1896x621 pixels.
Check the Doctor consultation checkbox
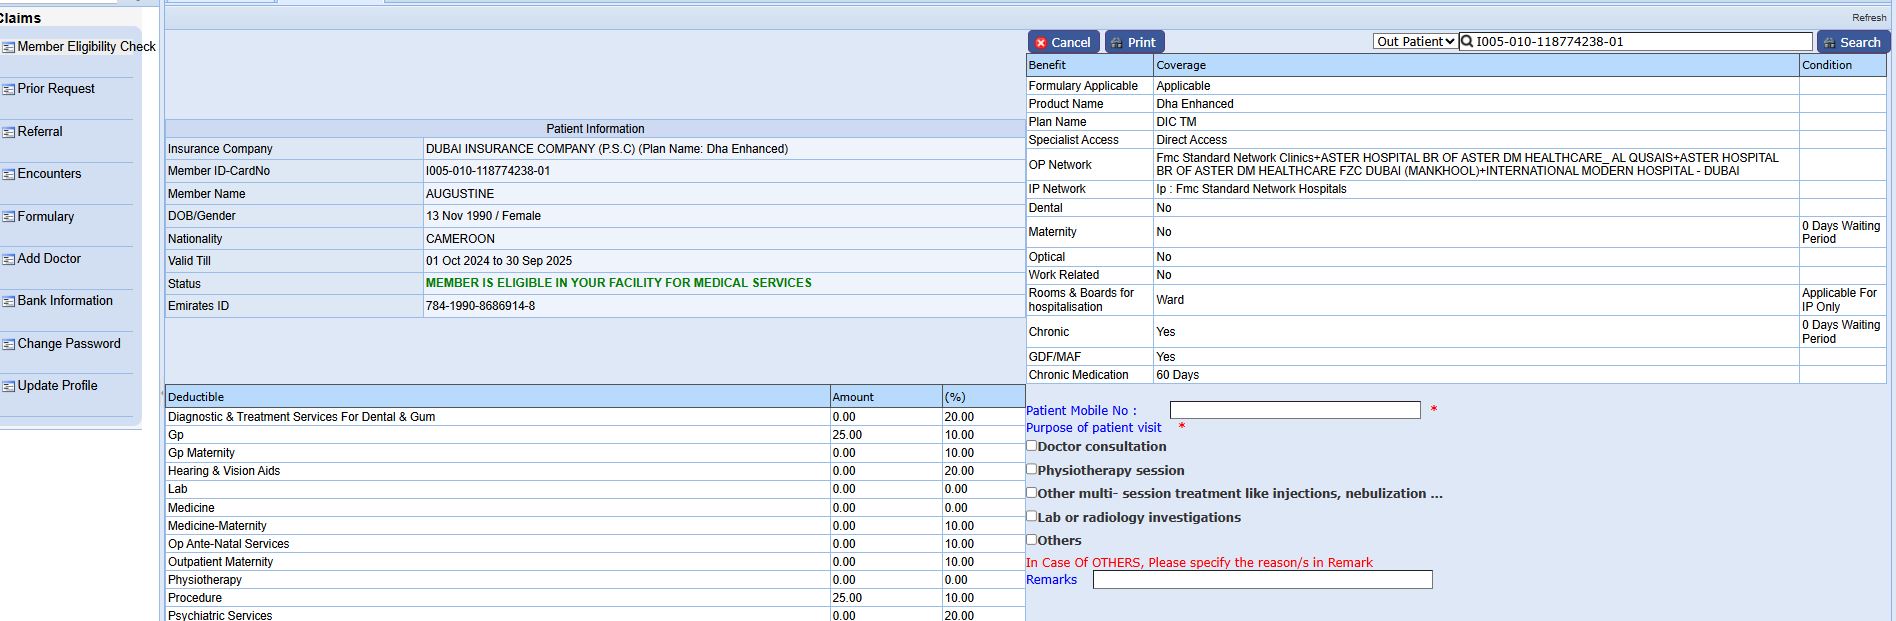[x=1032, y=446]
